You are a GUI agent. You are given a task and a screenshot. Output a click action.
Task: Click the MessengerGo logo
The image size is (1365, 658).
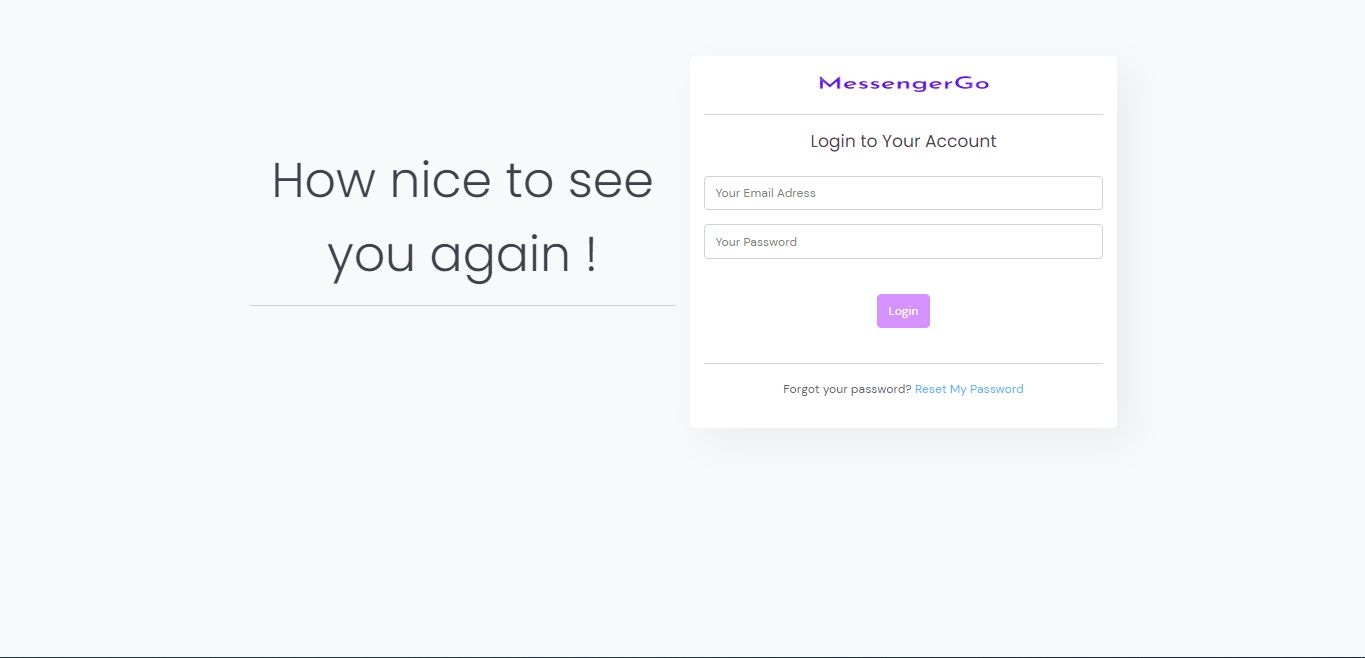click(x=903, y=84)
